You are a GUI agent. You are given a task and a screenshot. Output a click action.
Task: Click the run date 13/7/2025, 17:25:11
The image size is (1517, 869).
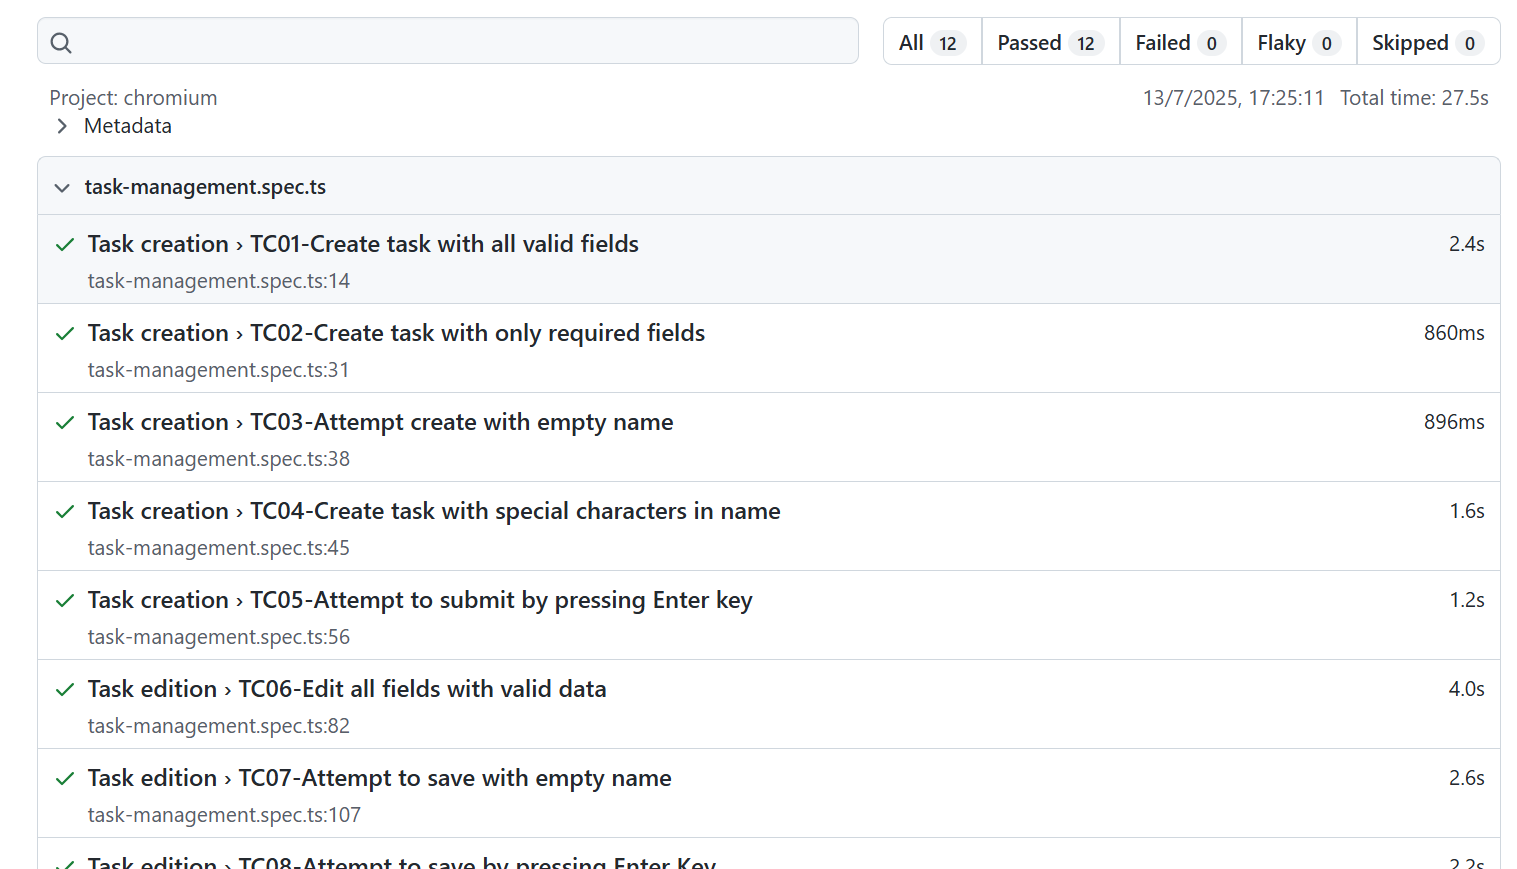pos(1233,98)
